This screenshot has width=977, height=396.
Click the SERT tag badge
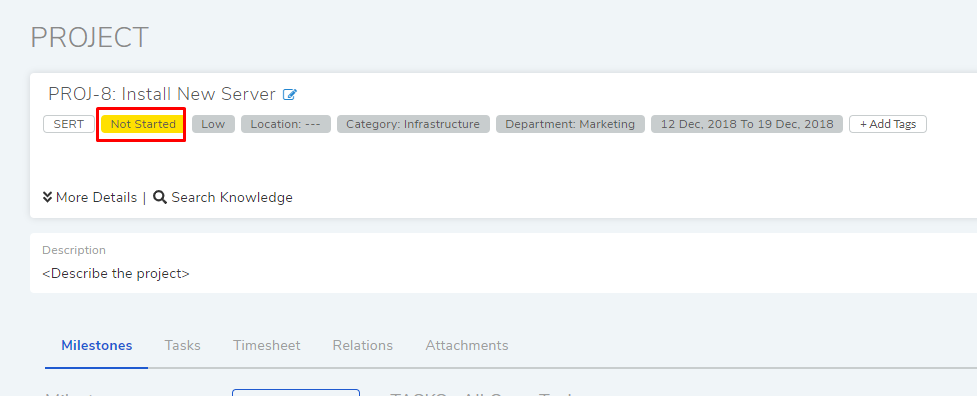69,124
